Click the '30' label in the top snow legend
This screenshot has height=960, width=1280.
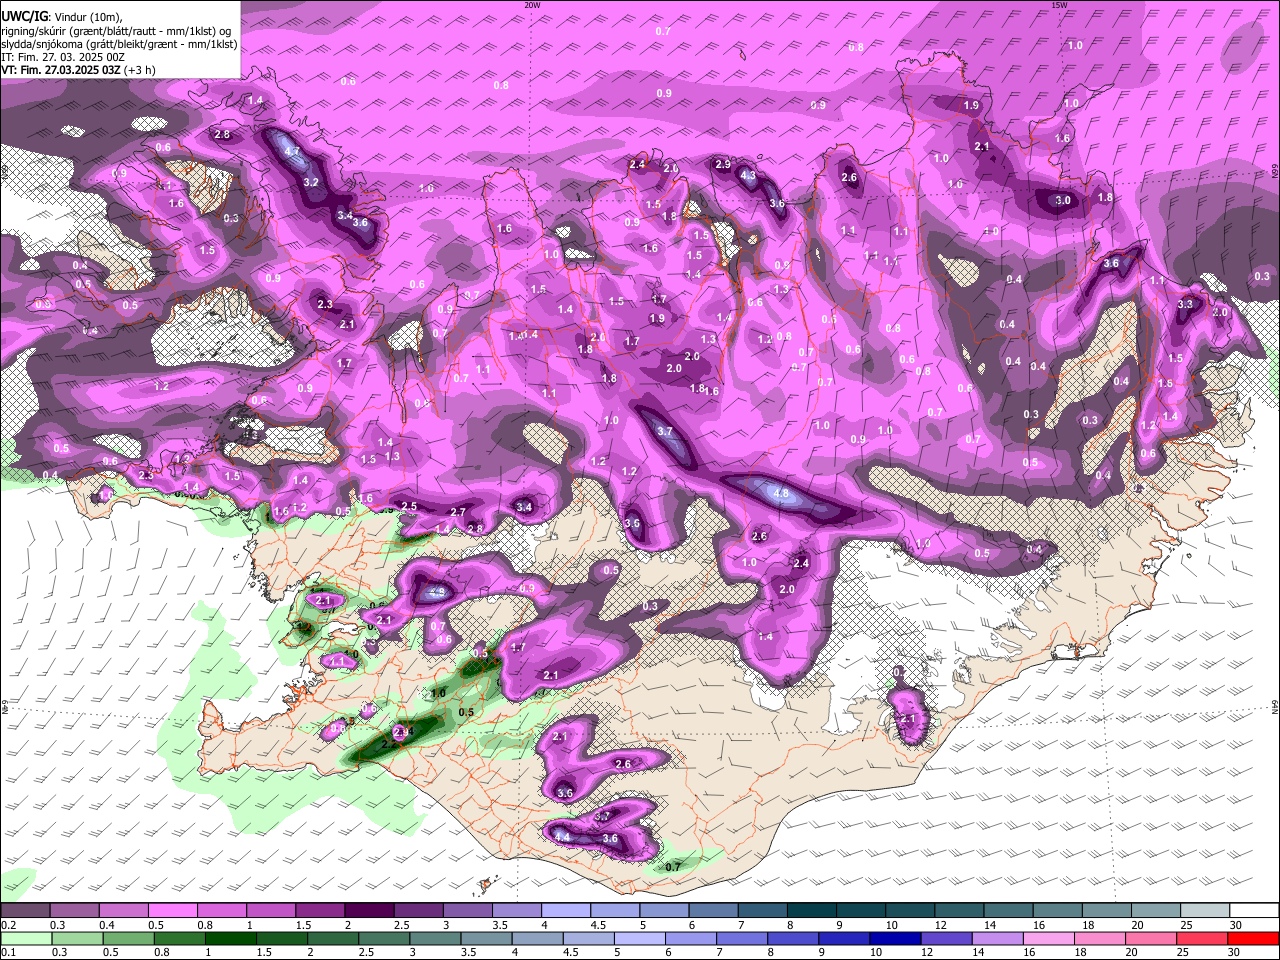point(1236,925)
